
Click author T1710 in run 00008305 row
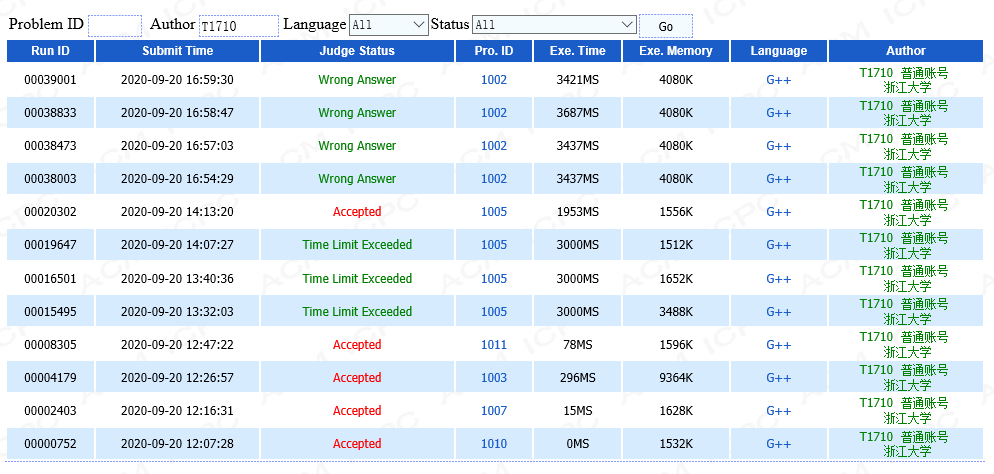[876, 338]
